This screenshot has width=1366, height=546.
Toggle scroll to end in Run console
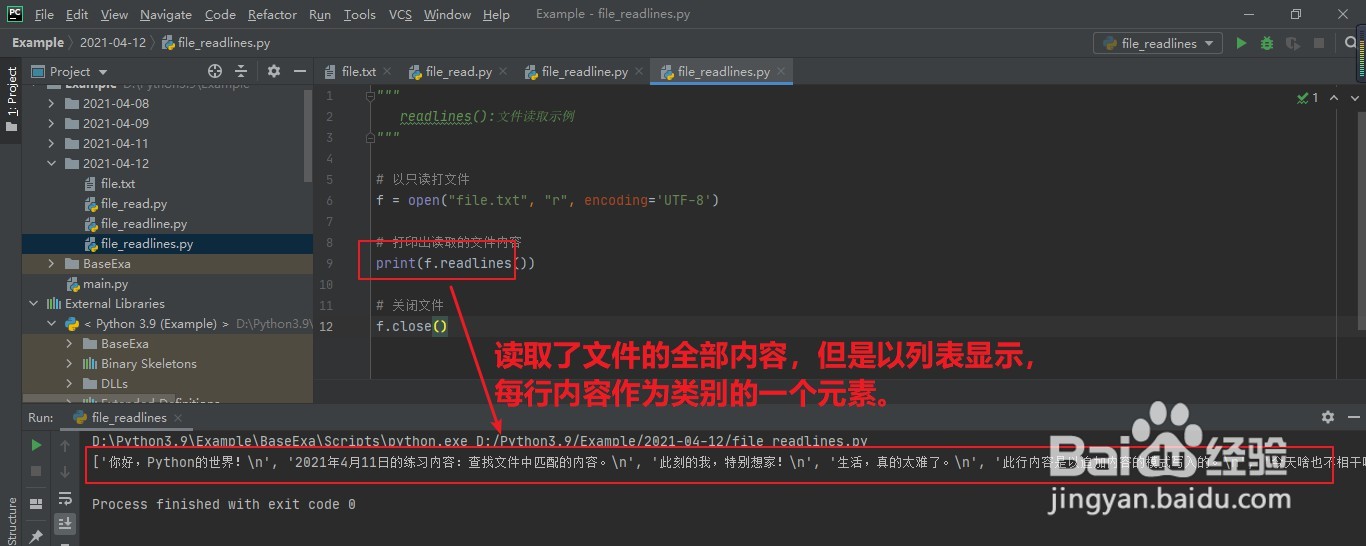[65, 523]
